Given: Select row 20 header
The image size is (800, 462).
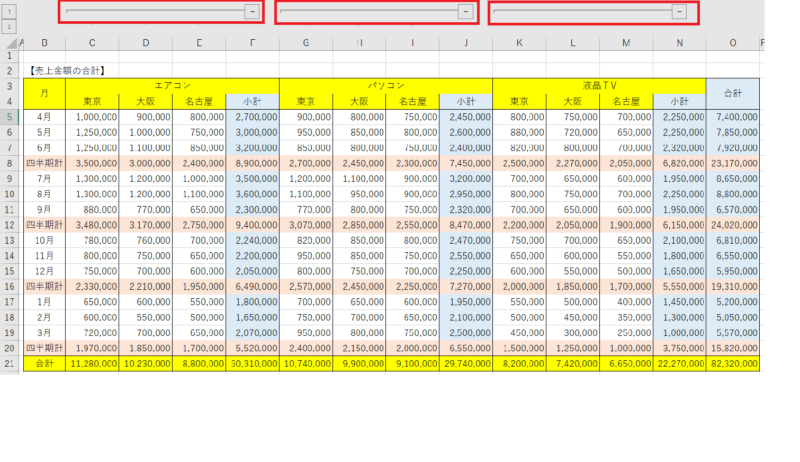Looking at the screenshot, I should 9,348.
